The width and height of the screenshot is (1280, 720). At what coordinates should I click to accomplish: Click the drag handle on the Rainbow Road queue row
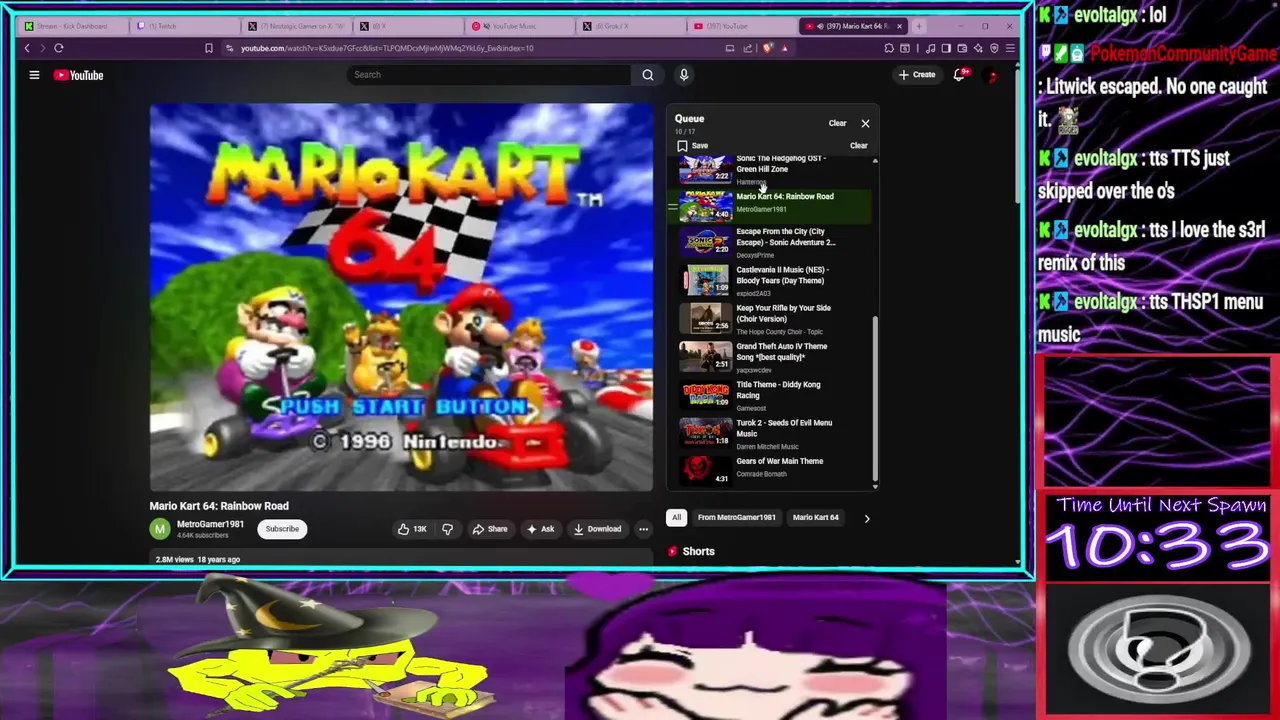click(672, 207)
